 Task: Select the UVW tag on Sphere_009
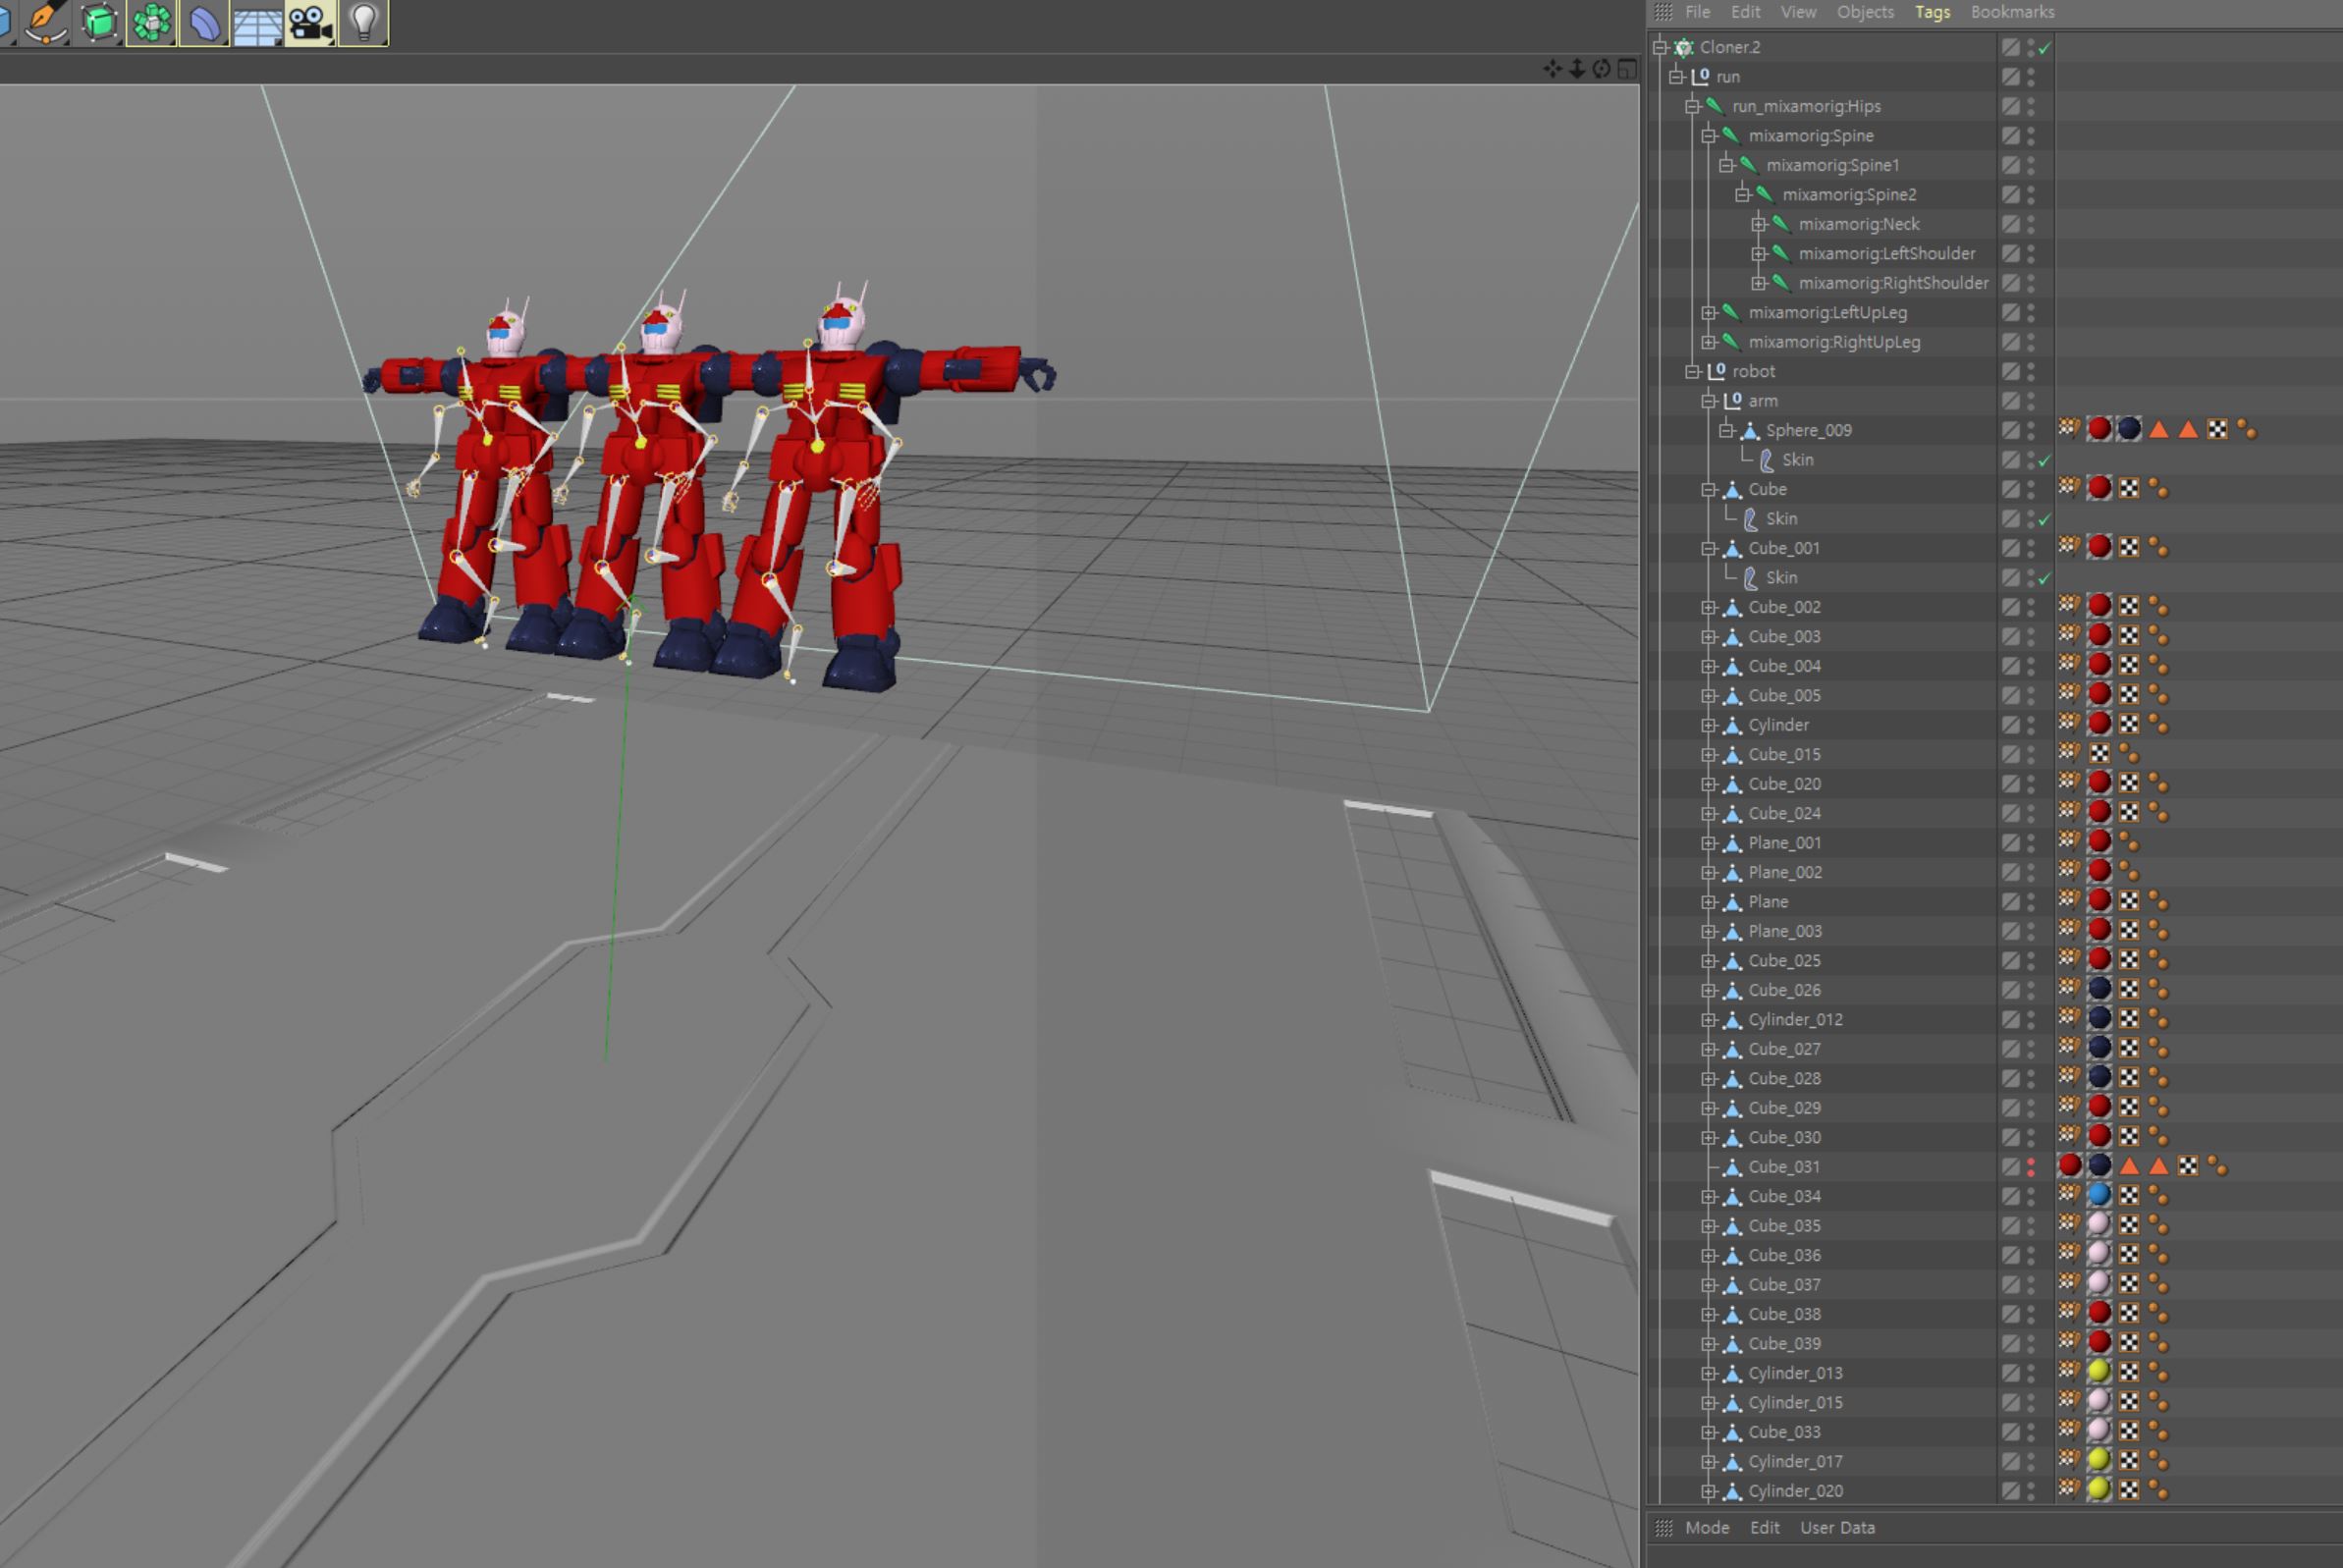pos(2218,430)
